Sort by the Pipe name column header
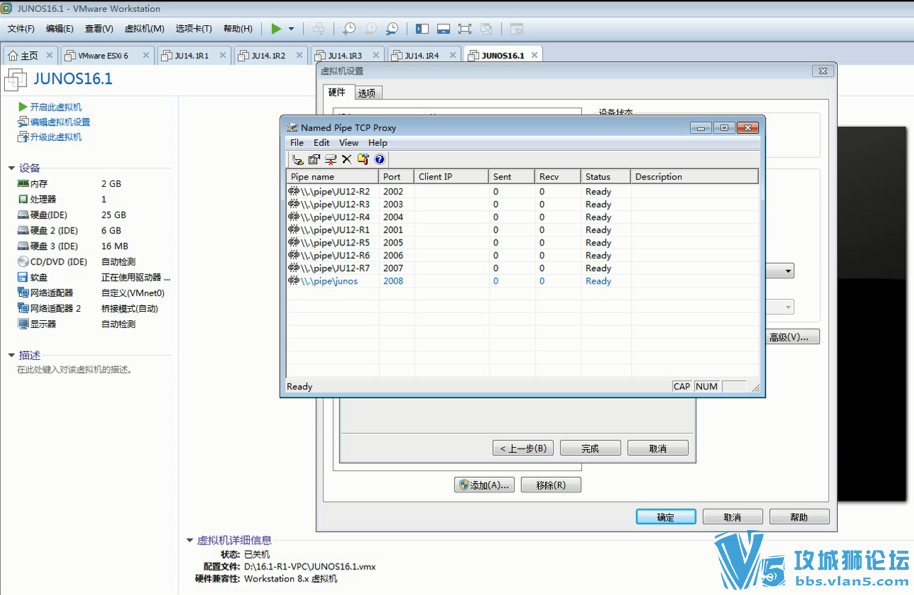Image resolution: width=914 pixels, height=595 pixels. point(333,177)
